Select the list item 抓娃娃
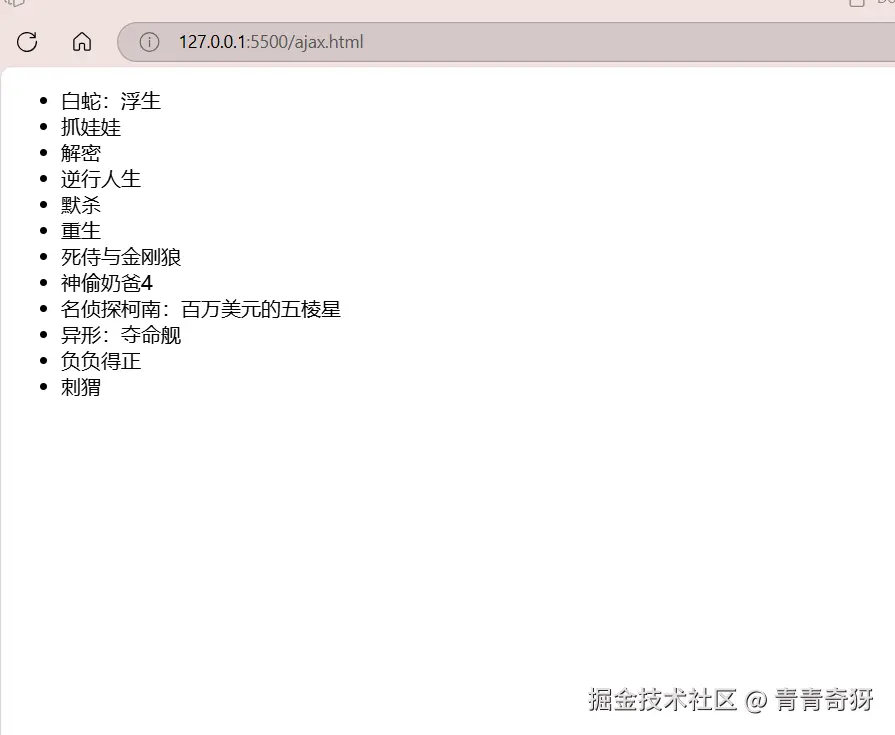The image size is (895, 735). tap(91, 127)
